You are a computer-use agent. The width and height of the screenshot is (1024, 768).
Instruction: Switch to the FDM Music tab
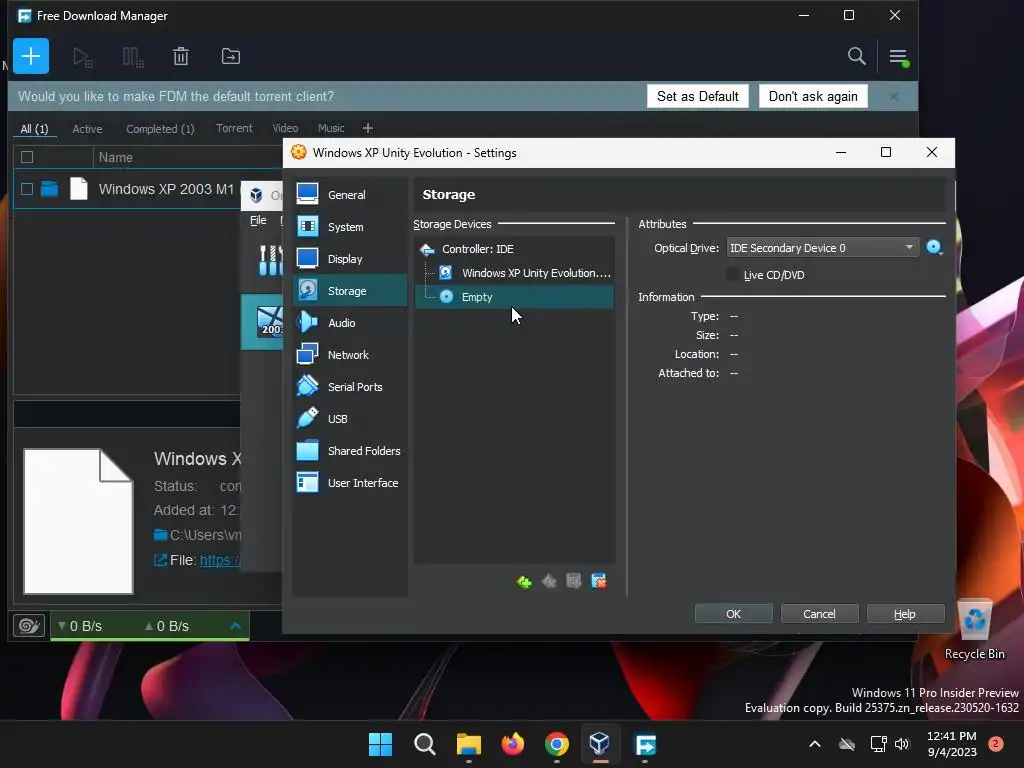pyautogui.click(x=330, y=129)
